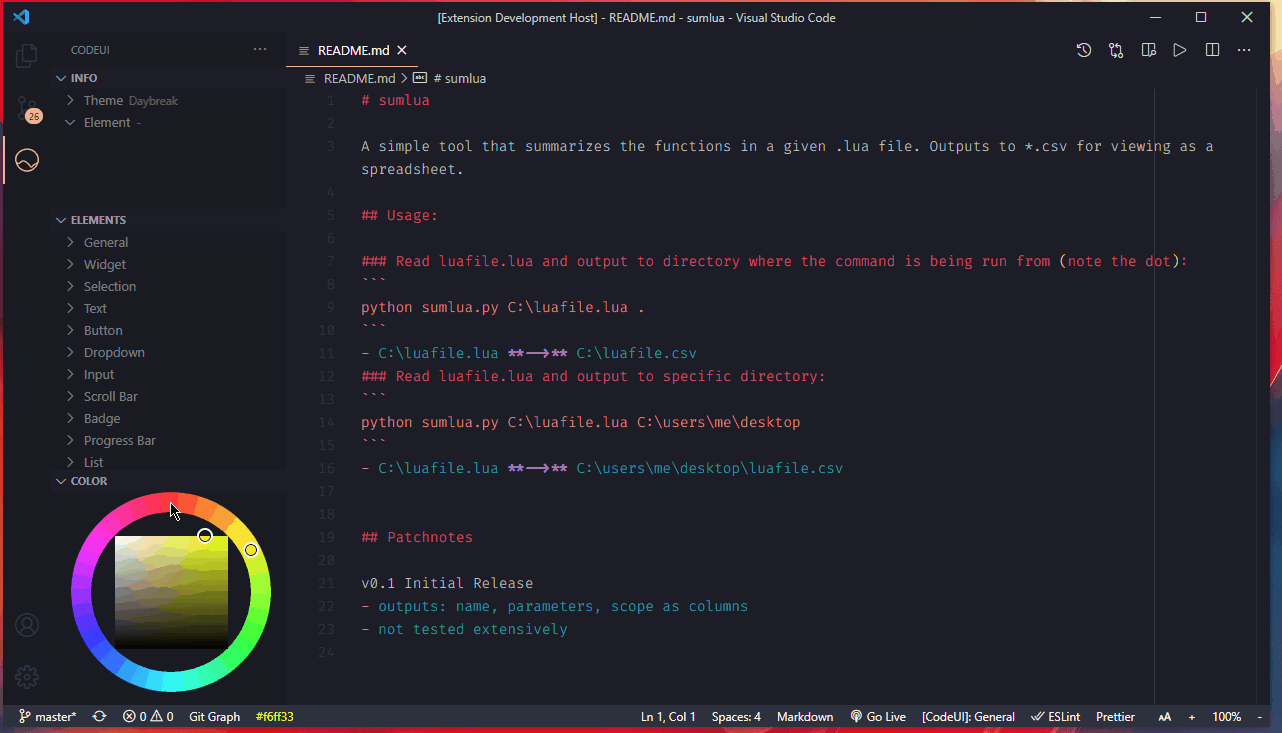Click '- not tested extensively' line
The height and width of the screenshot is (733, 1282).
click(464, 629)
